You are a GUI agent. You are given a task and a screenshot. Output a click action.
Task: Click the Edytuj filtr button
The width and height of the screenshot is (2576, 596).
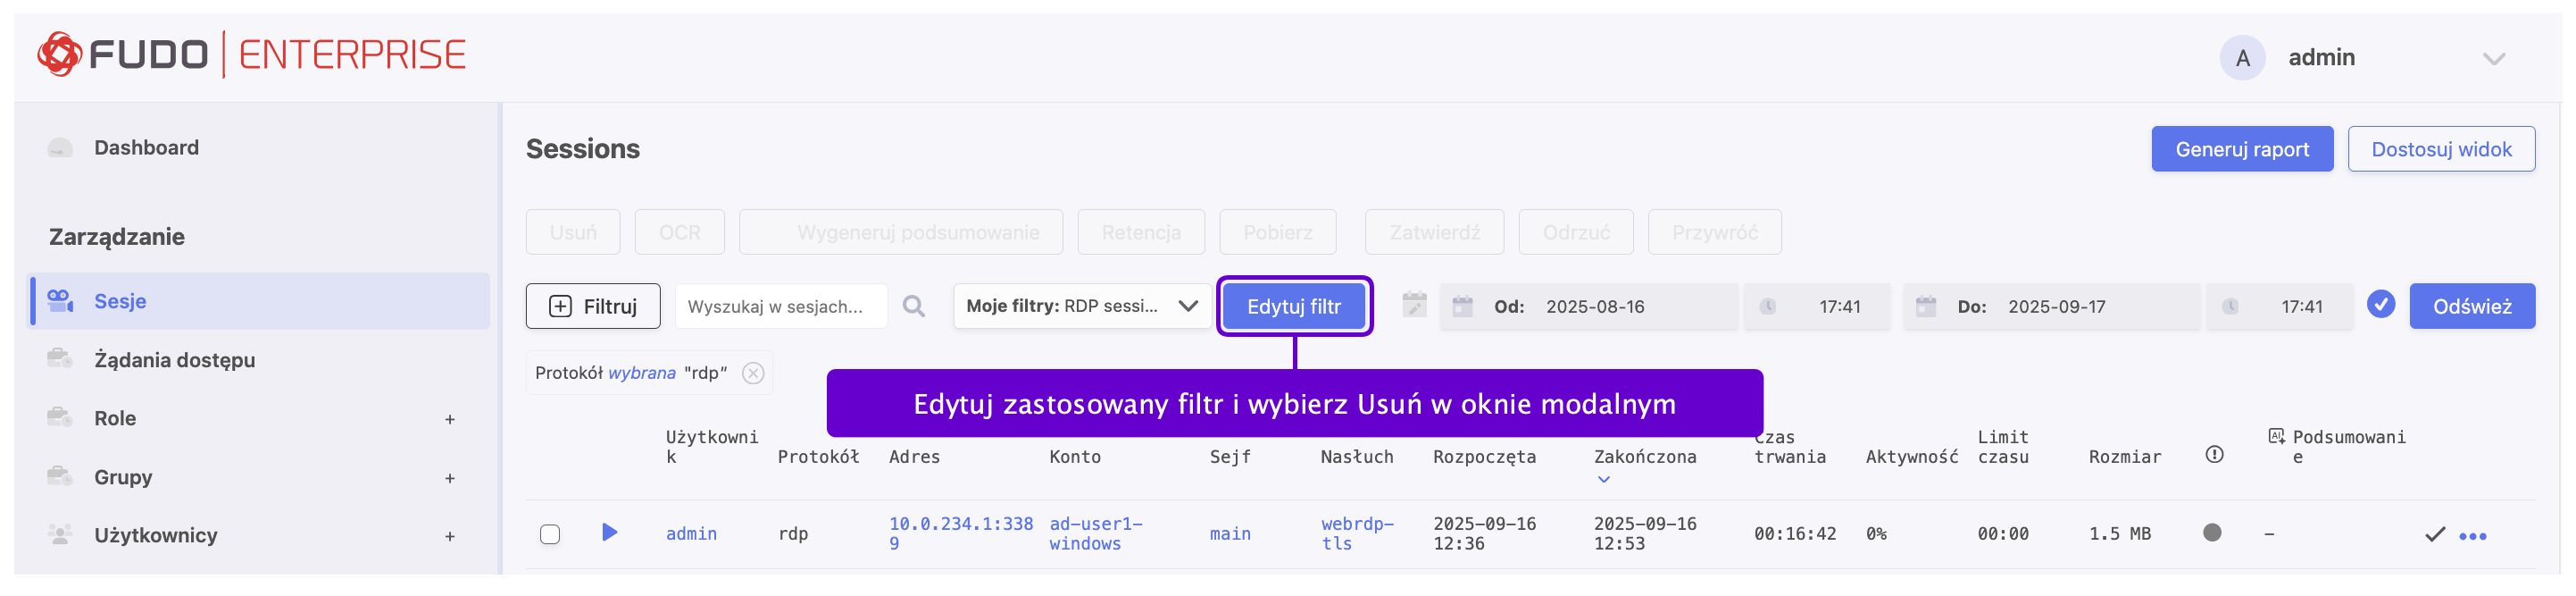coord(1293,307)
